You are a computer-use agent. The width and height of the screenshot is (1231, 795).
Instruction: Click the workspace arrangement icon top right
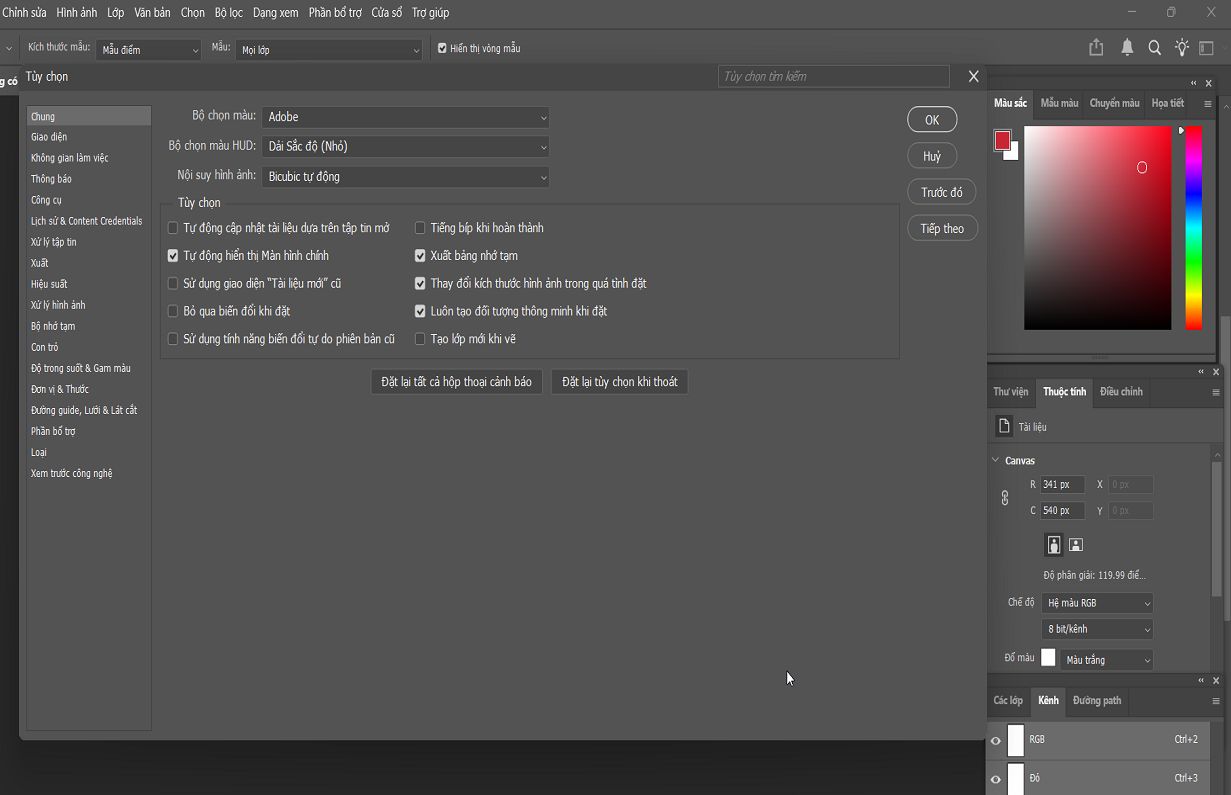pyautogui.click(x=1208, y=47)
